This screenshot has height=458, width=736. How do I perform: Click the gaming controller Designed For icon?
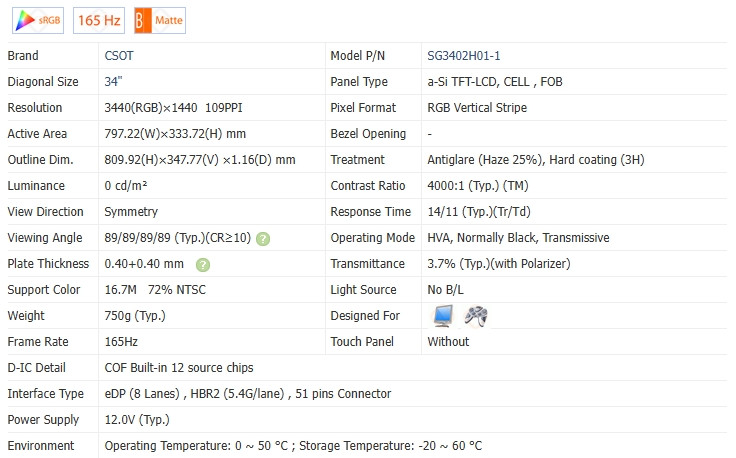(x=476, y=315)
